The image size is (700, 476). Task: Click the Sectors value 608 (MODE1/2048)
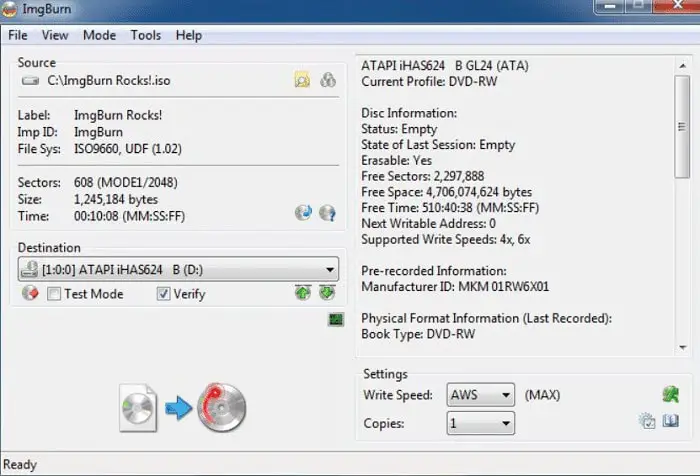[126, 183]
